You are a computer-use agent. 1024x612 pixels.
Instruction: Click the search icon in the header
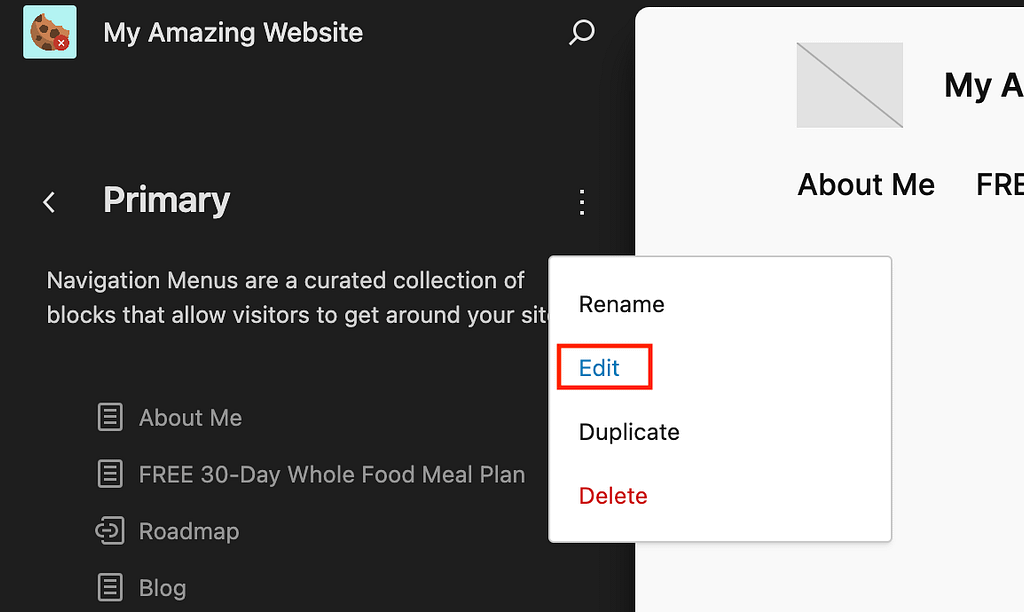580,32
